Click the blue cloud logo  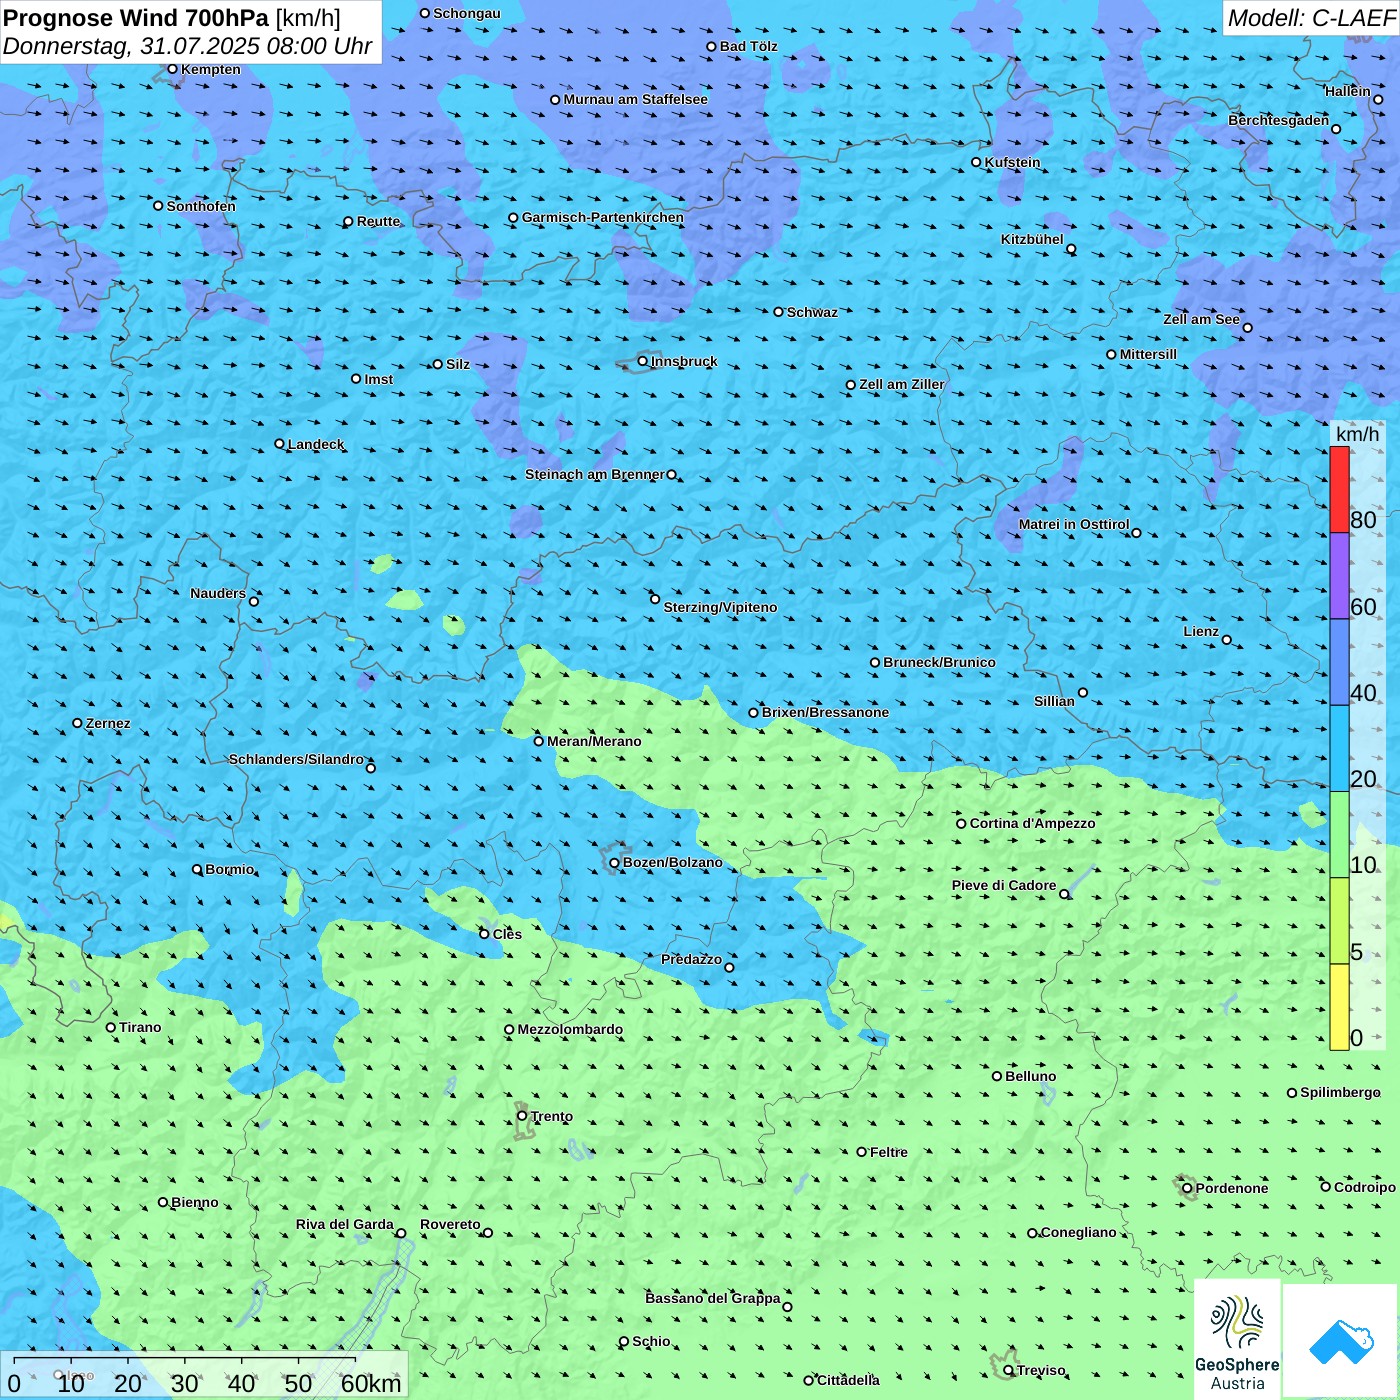pyautogui.click(x=1341, y=1341)
